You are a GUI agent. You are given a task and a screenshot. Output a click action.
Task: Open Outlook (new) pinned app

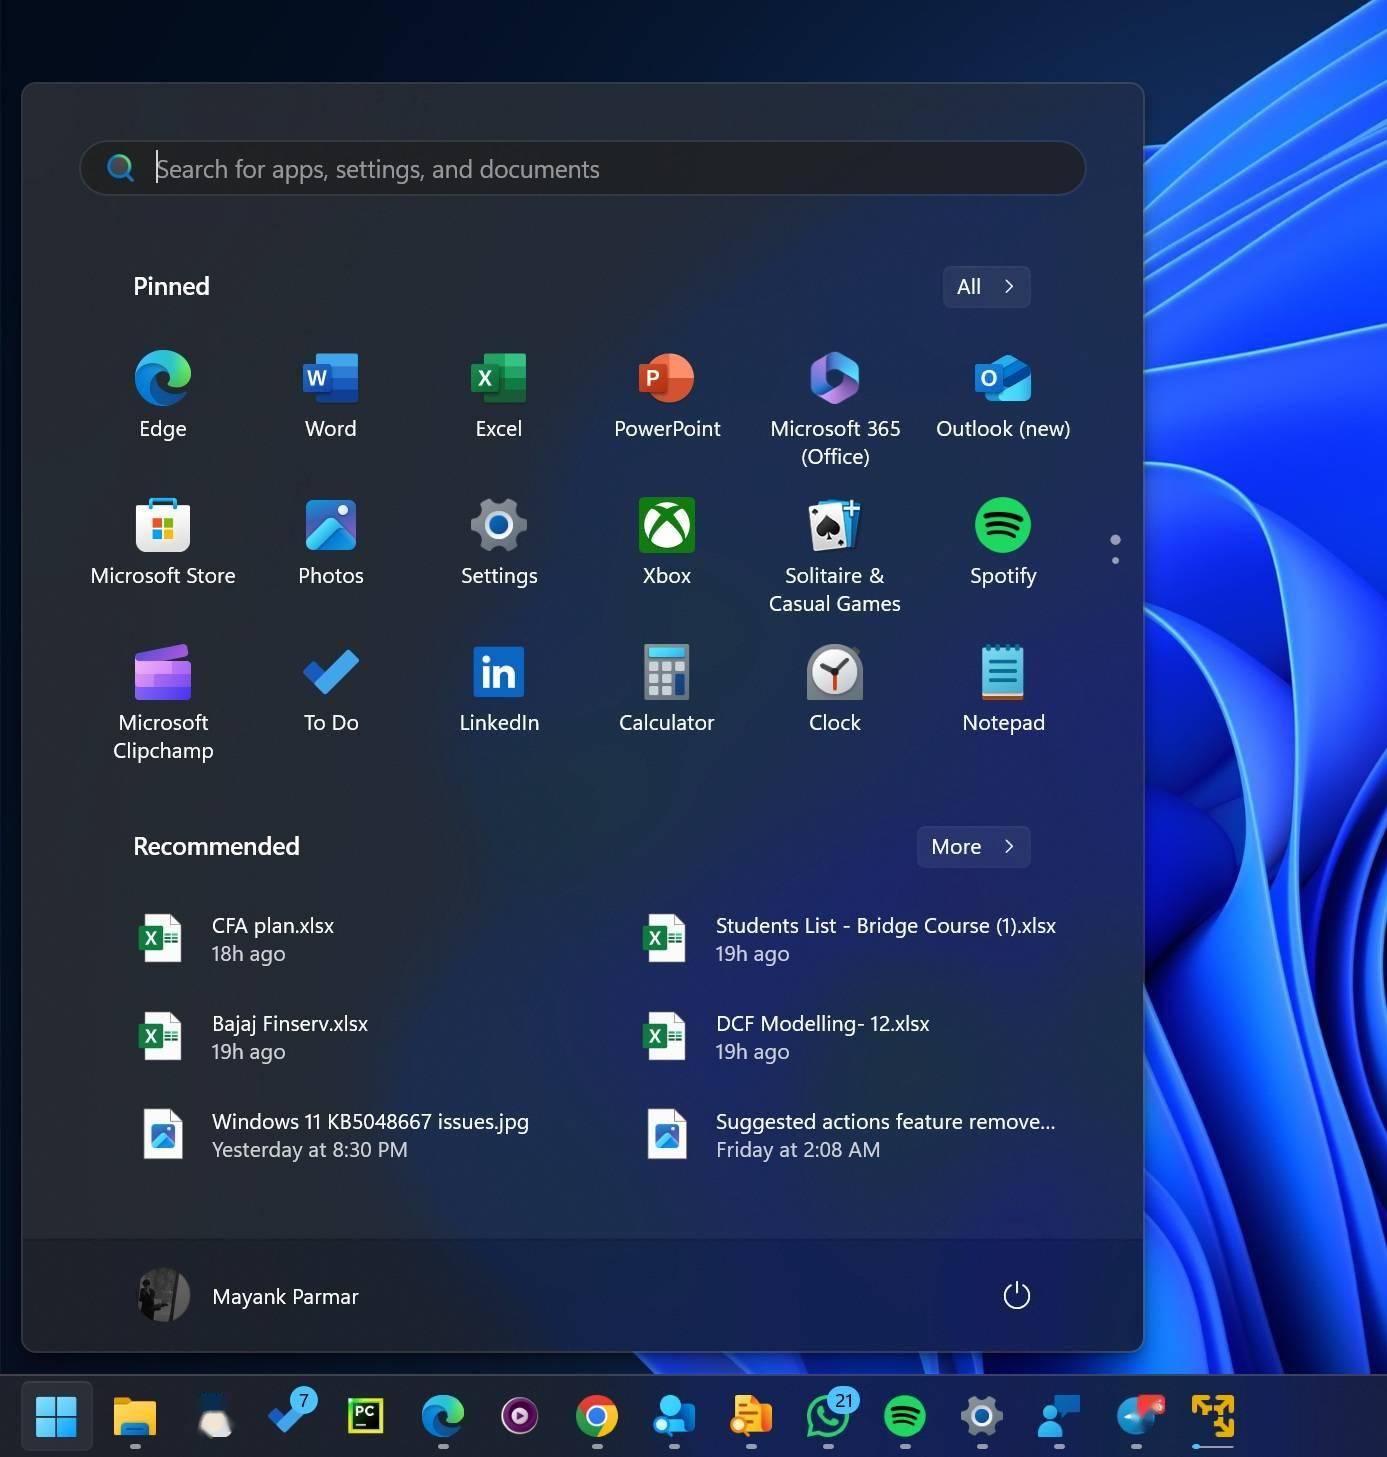tap(1003, 394)
